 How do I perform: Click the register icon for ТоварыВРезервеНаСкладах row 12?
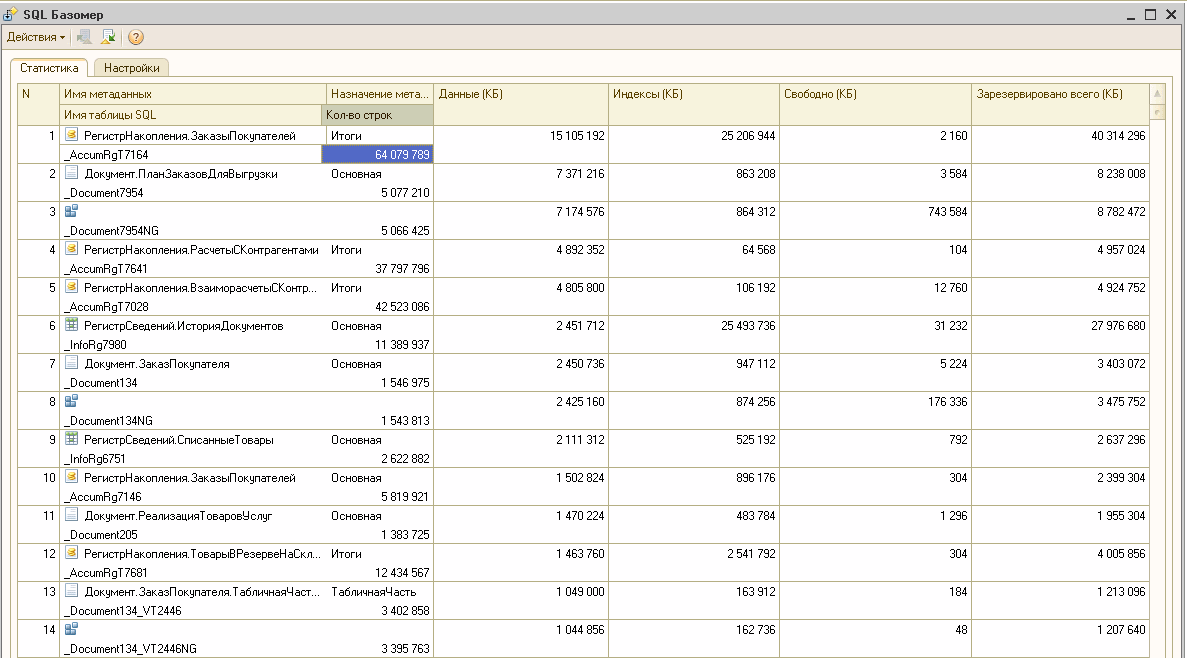[x=71, y=552]
